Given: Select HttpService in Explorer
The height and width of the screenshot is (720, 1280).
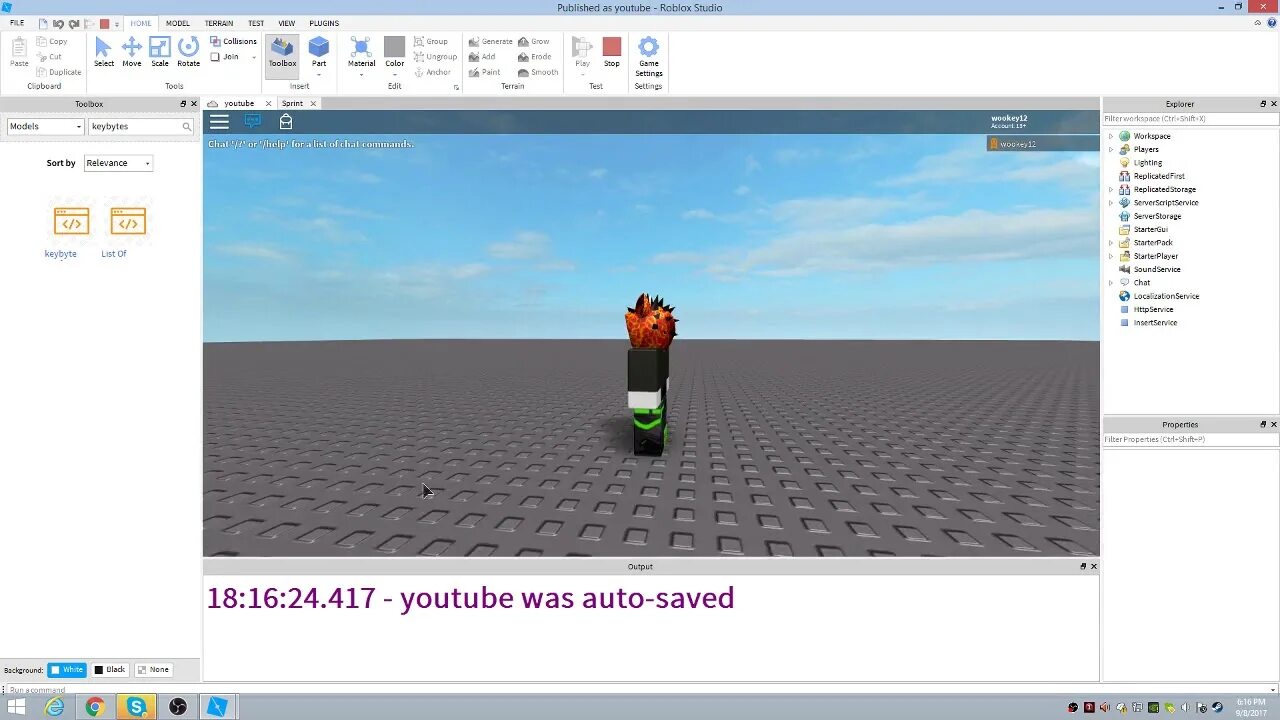Looking at the screenshot, I should tap(1153, 309).
